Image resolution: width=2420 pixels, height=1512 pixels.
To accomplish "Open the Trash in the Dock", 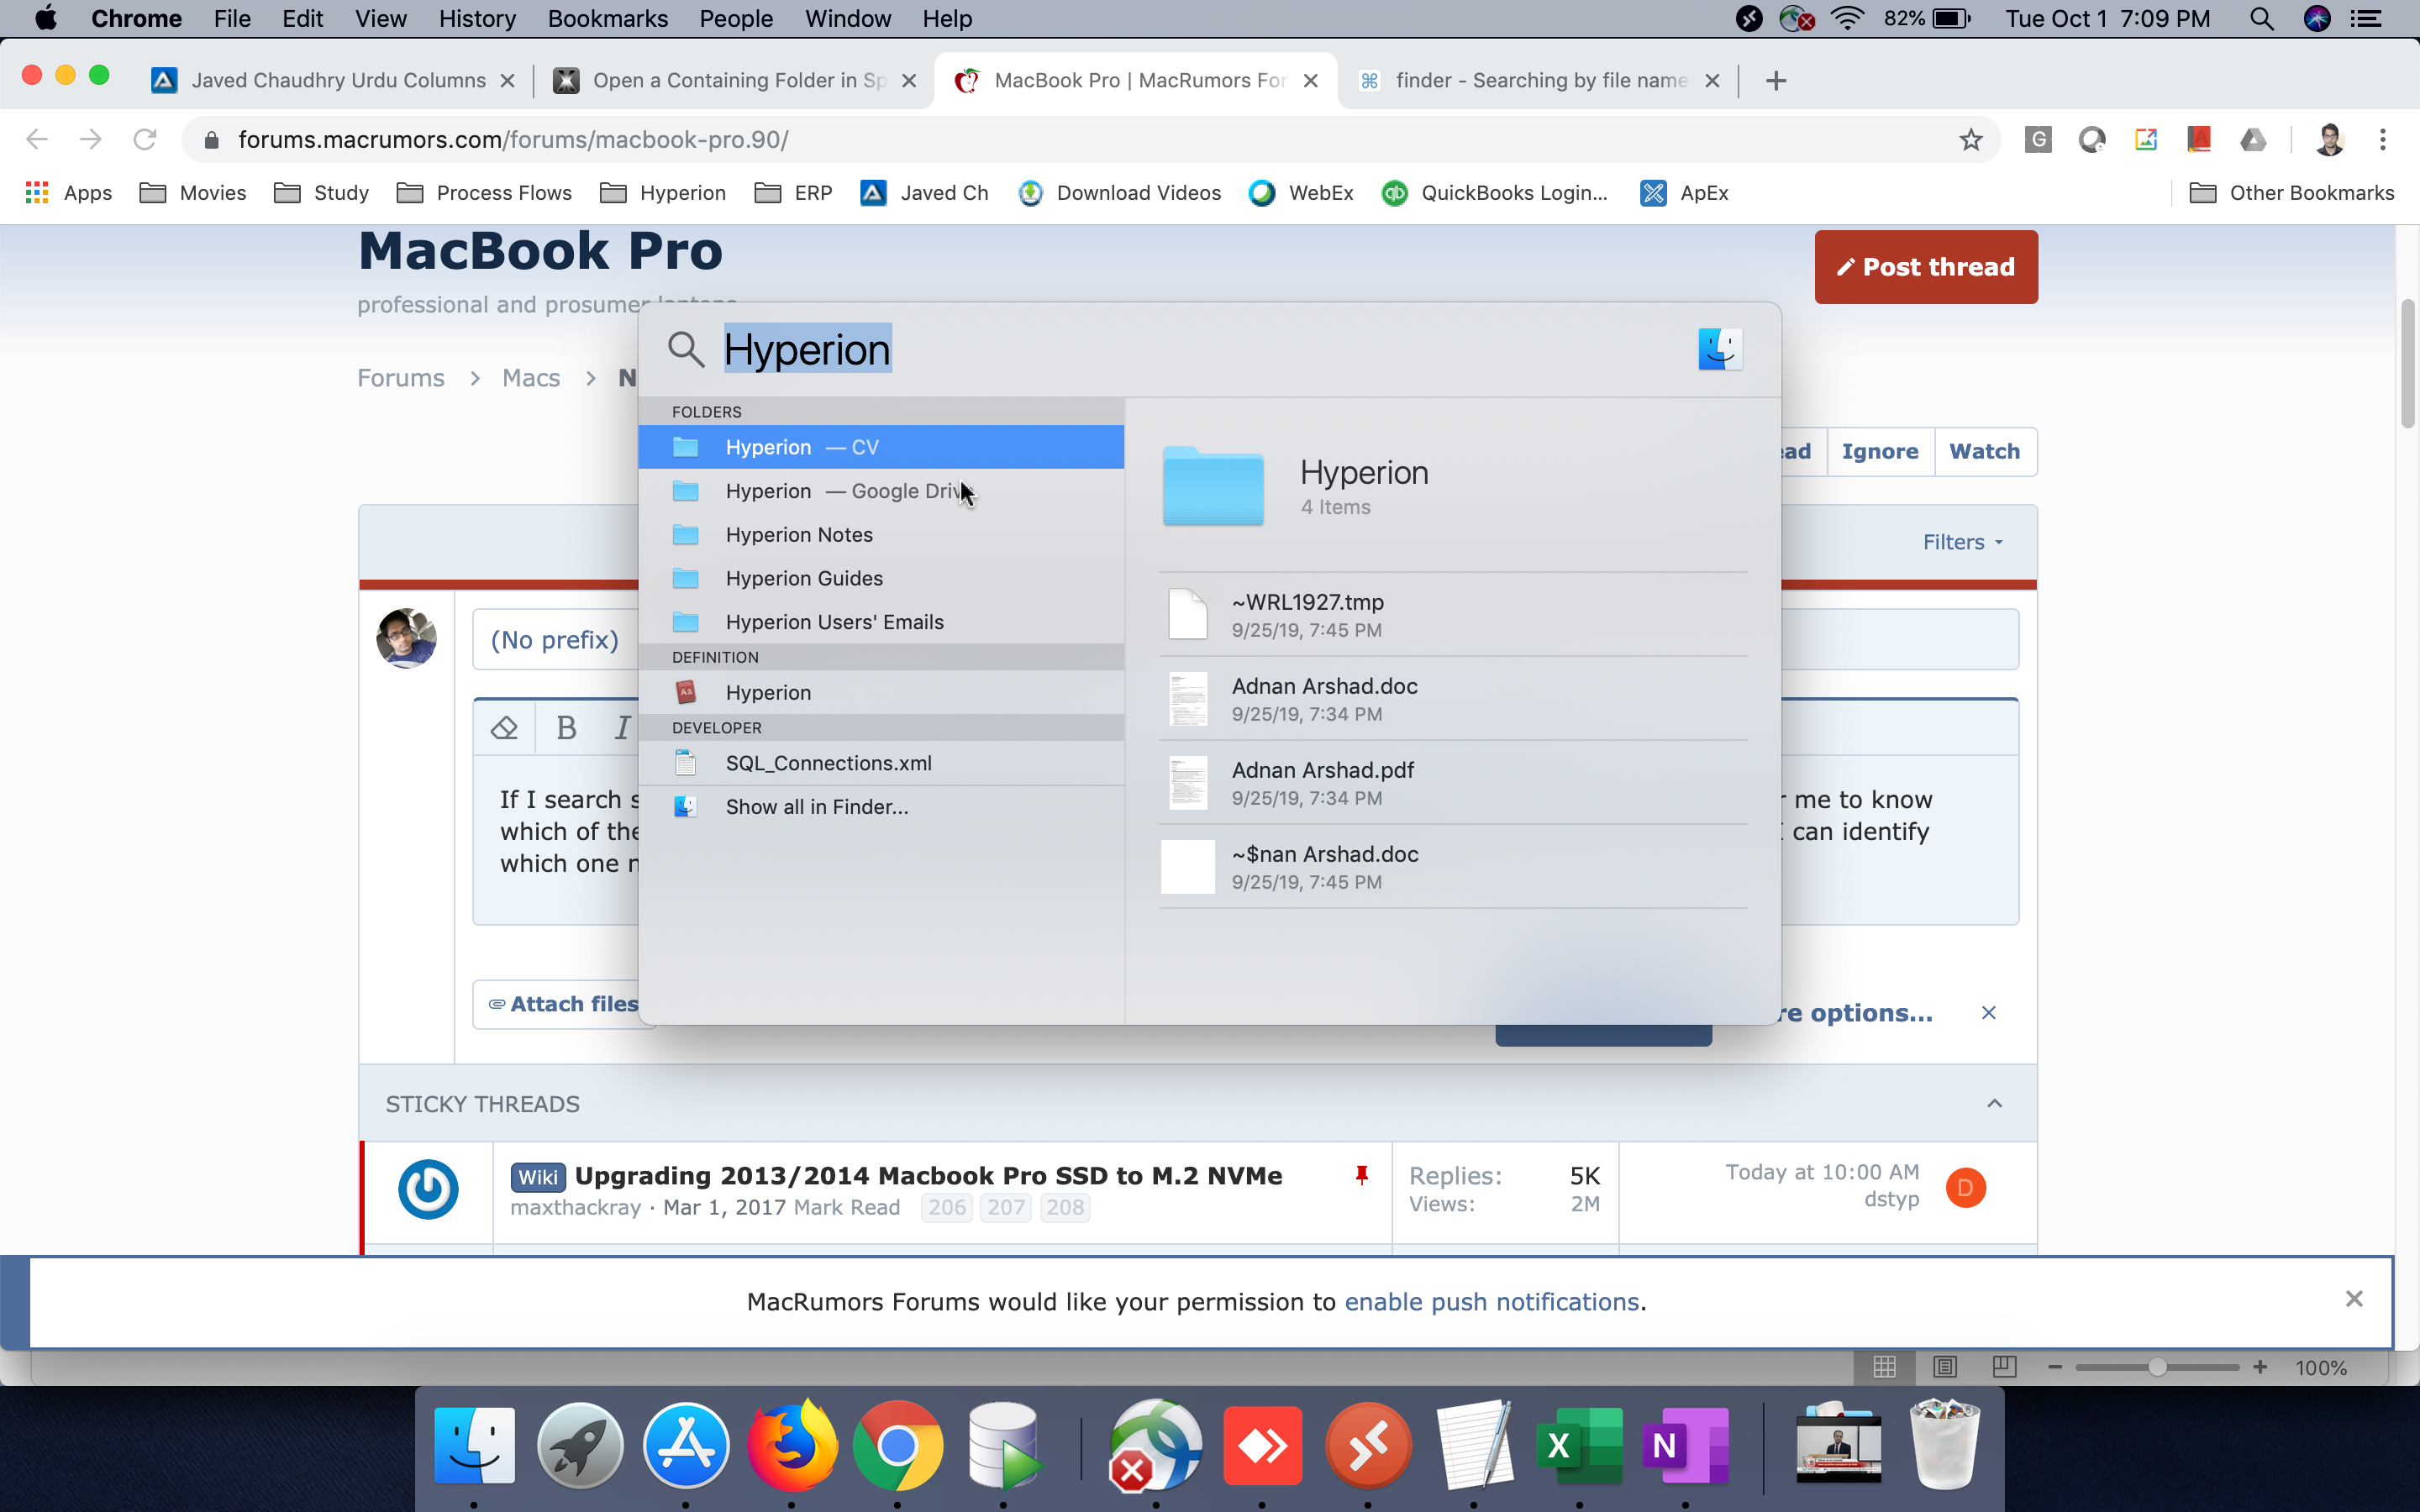I will click(1944, 1444).
